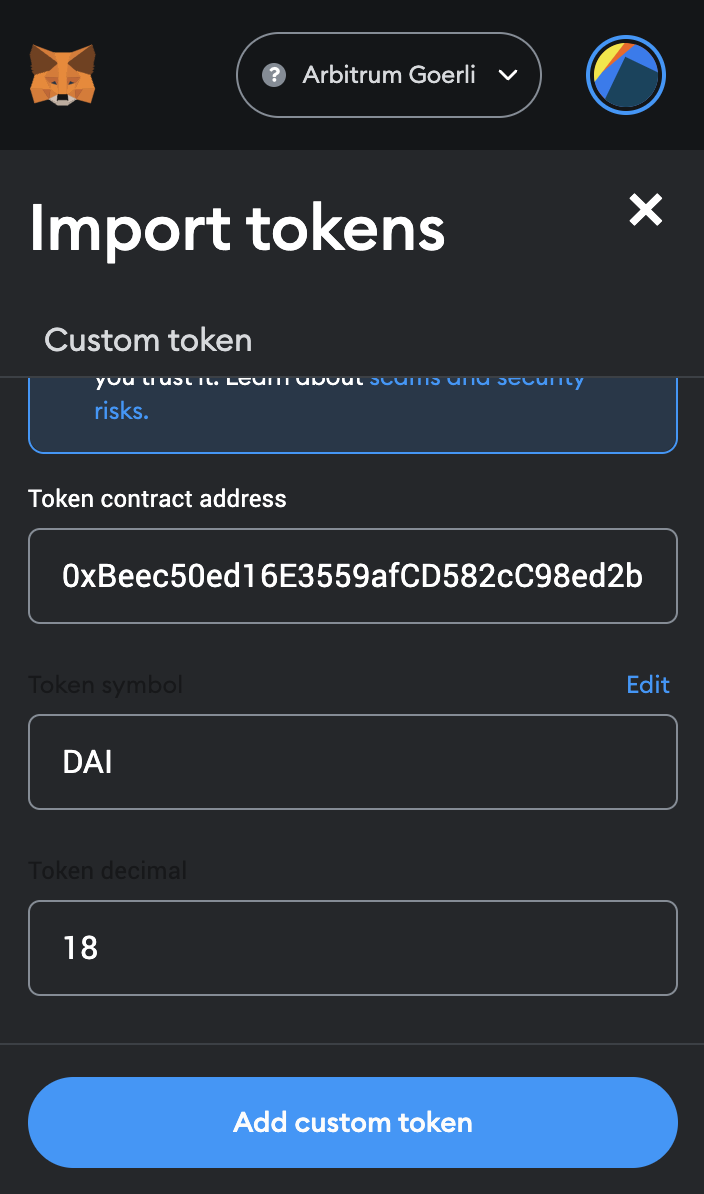Image resolution: width=704 pixels, height=1194 pixels.
Task: Expand the Arbitrum Goerli network chevron
Action: click(508, 75)
